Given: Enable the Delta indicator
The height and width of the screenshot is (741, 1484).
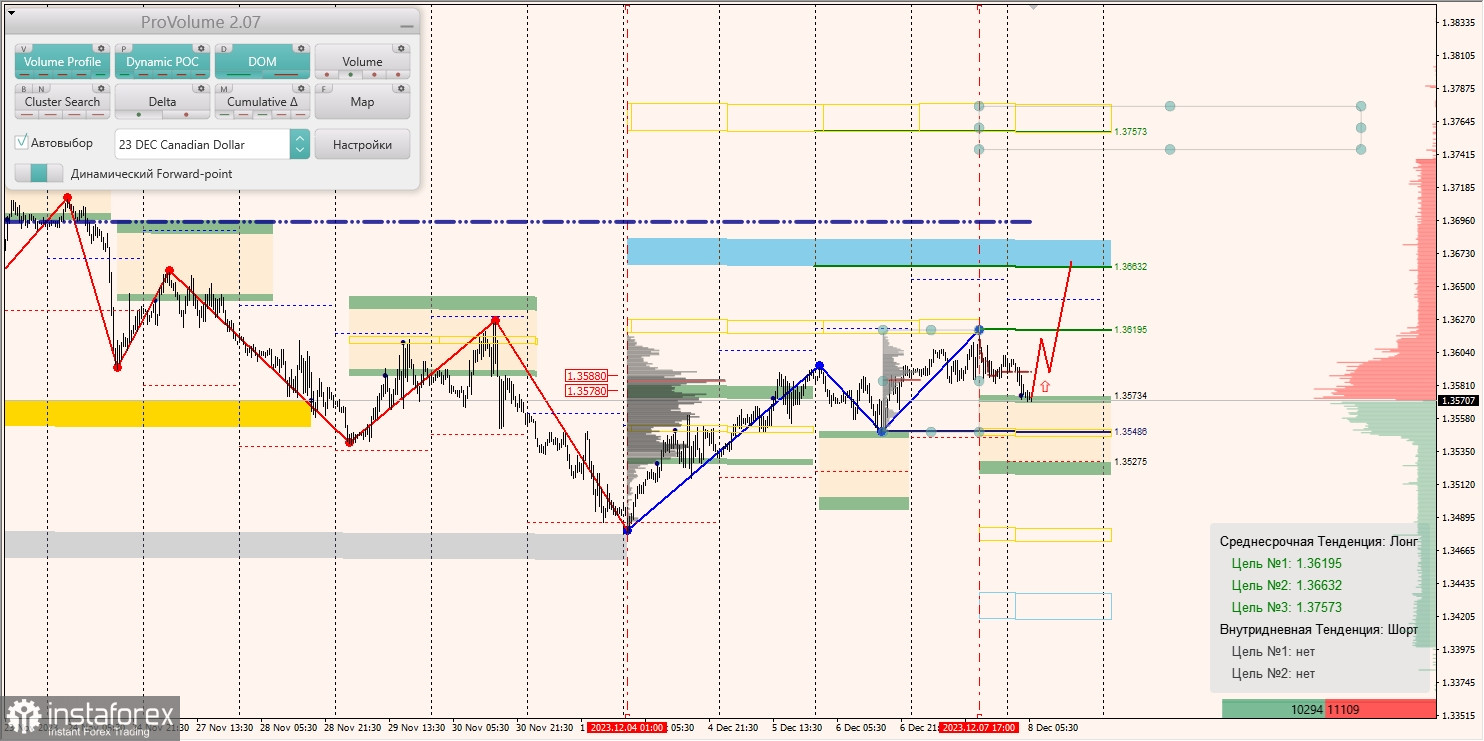Looking at the screenshot, I should coord(162,102).
